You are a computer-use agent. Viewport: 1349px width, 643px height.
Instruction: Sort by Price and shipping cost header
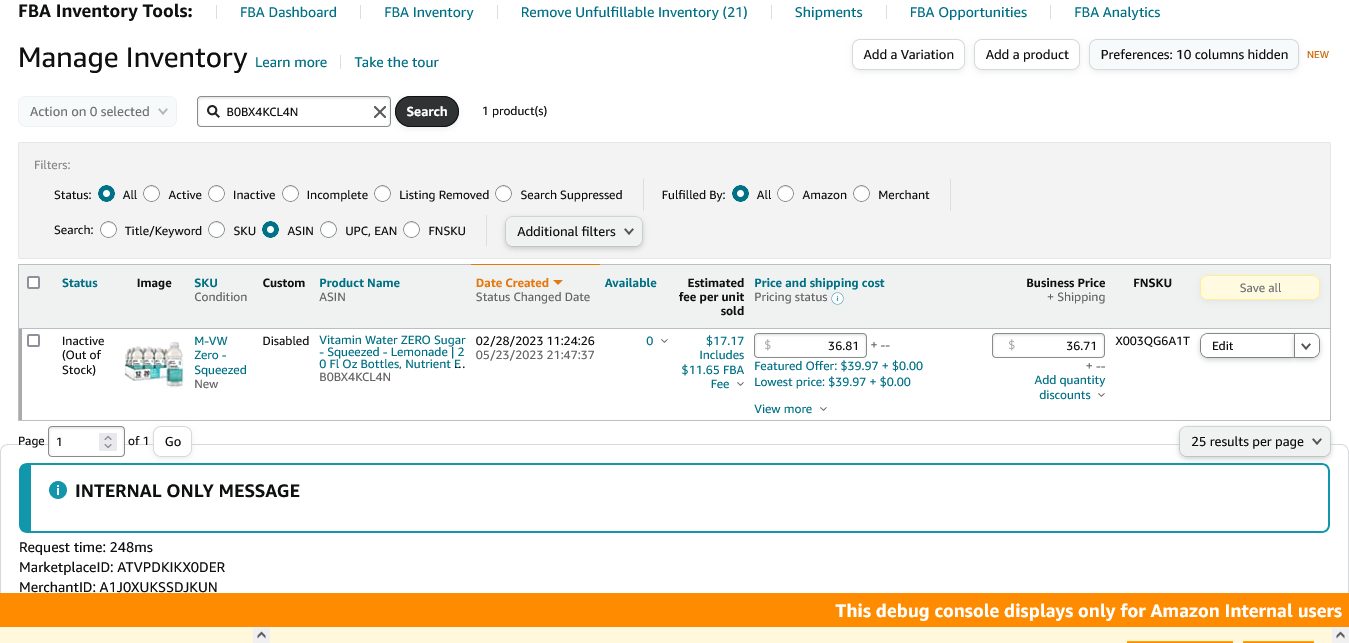point(819,283)
